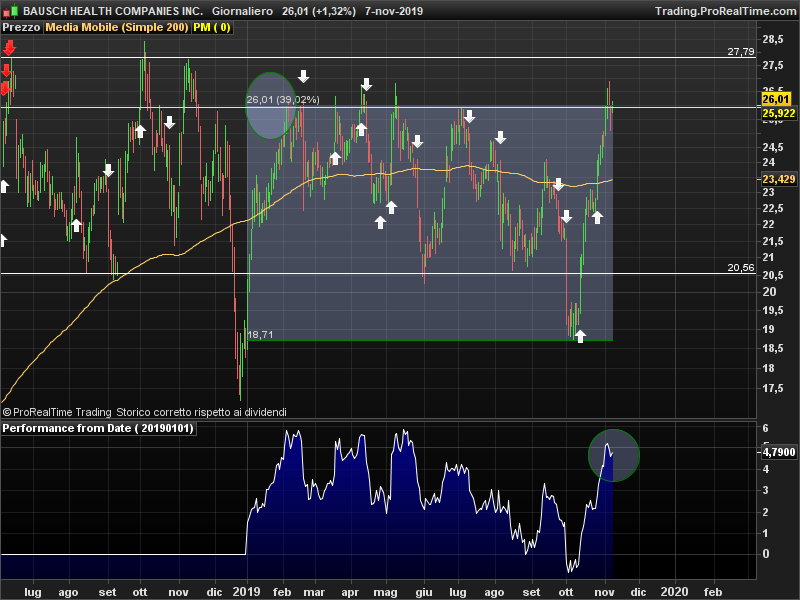
Task: Click the Giornaliero timeframe label
Action: point(242,11)
